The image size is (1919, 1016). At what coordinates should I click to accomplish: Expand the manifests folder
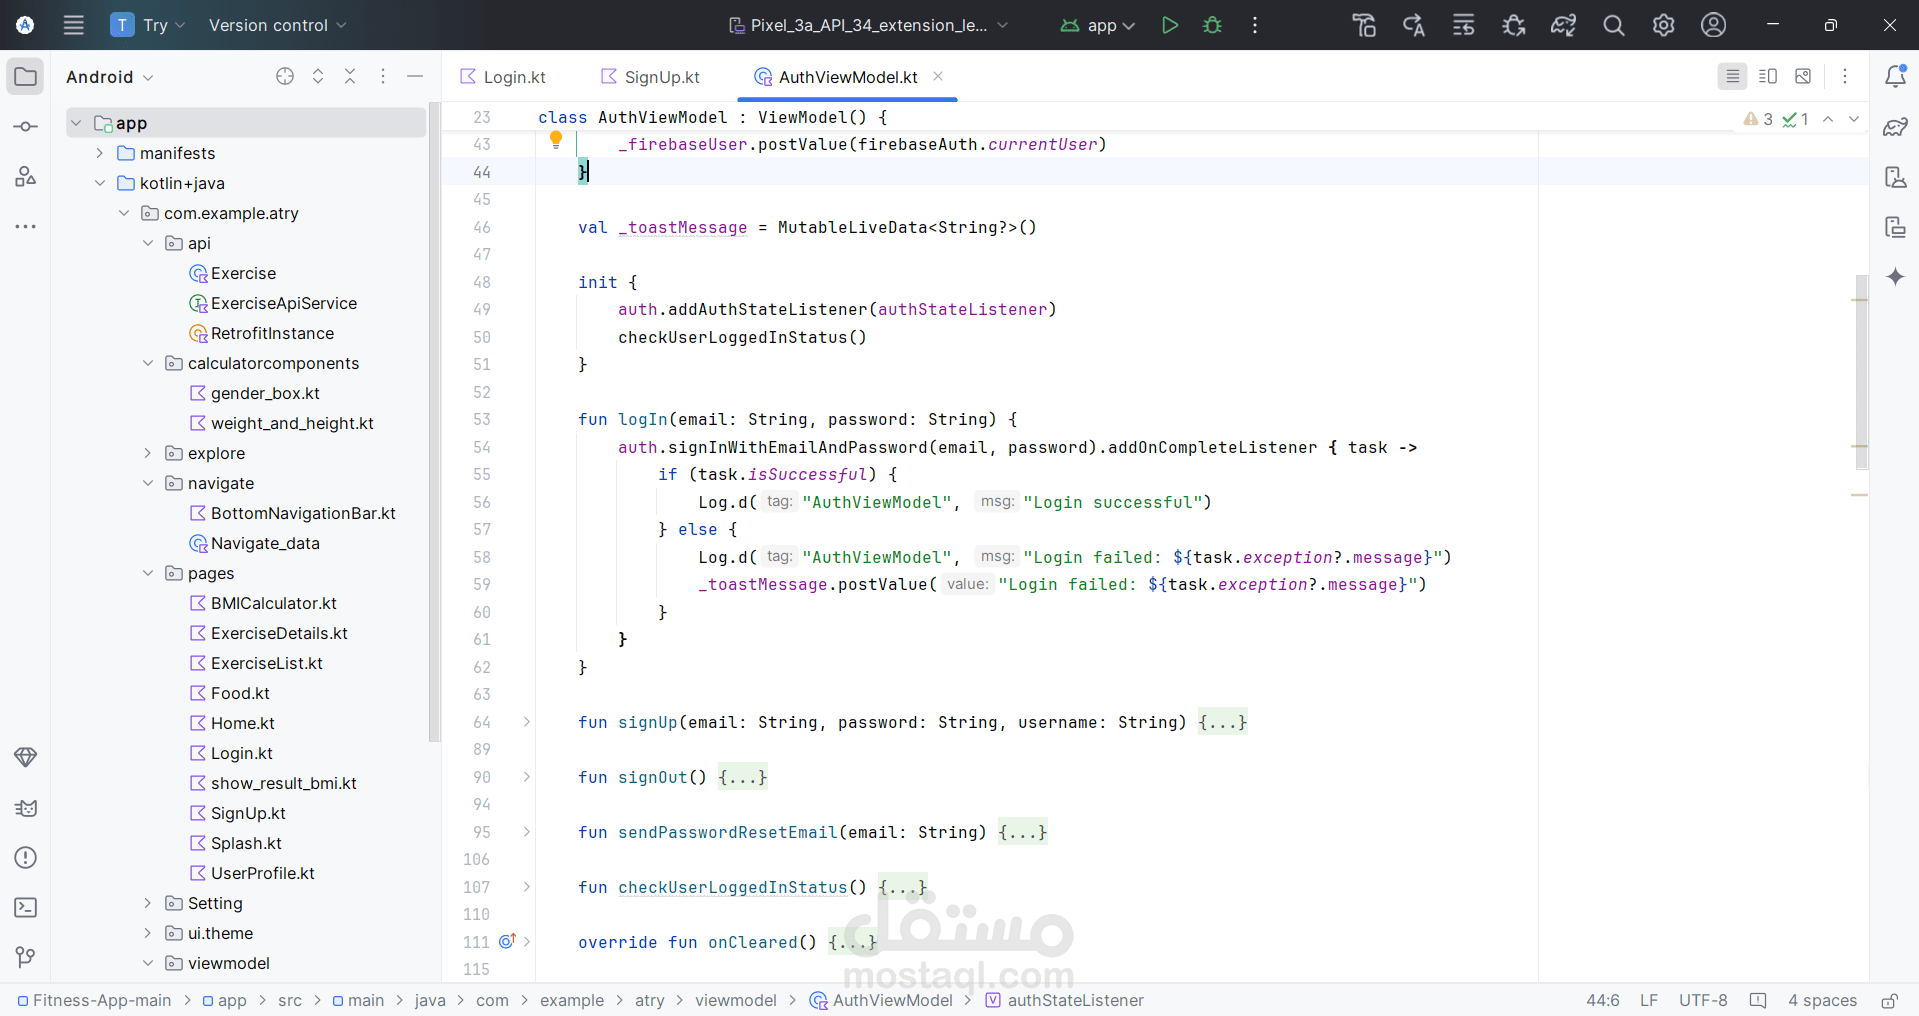100,153
